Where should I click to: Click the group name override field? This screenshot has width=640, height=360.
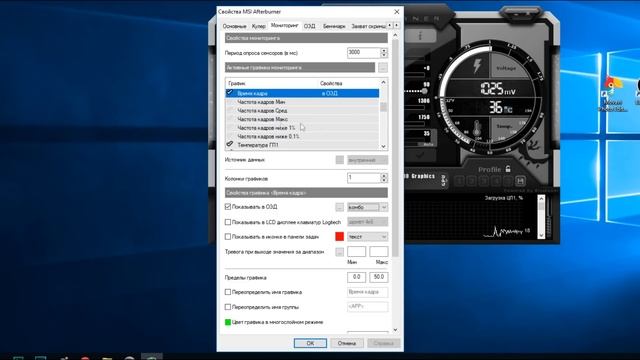367,307
